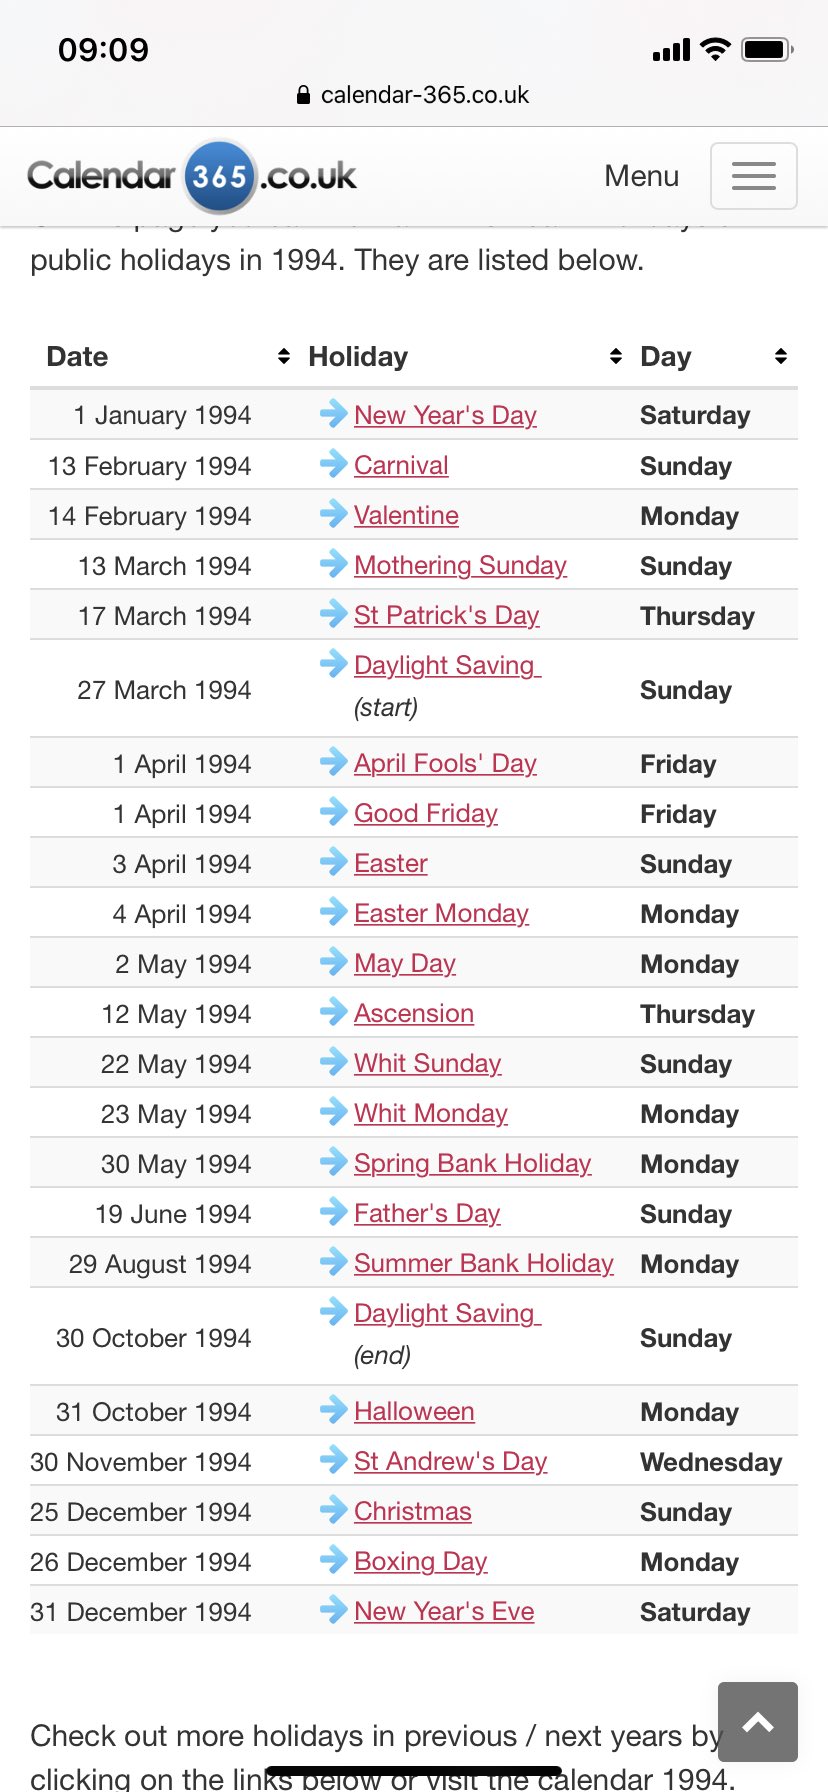Screen dimensions: 828x1792
Task: Sort table by the Date column arrows
Action: 284,356
